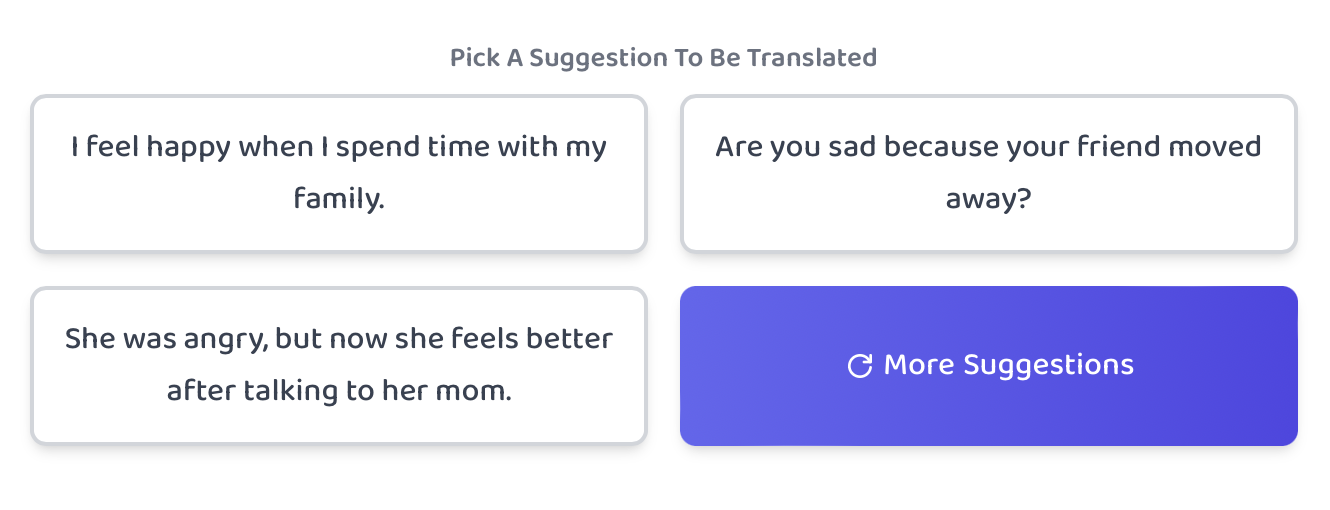Click the 'Pick A Suggestion To Be Translated' heading

click(x=663, y=58)
